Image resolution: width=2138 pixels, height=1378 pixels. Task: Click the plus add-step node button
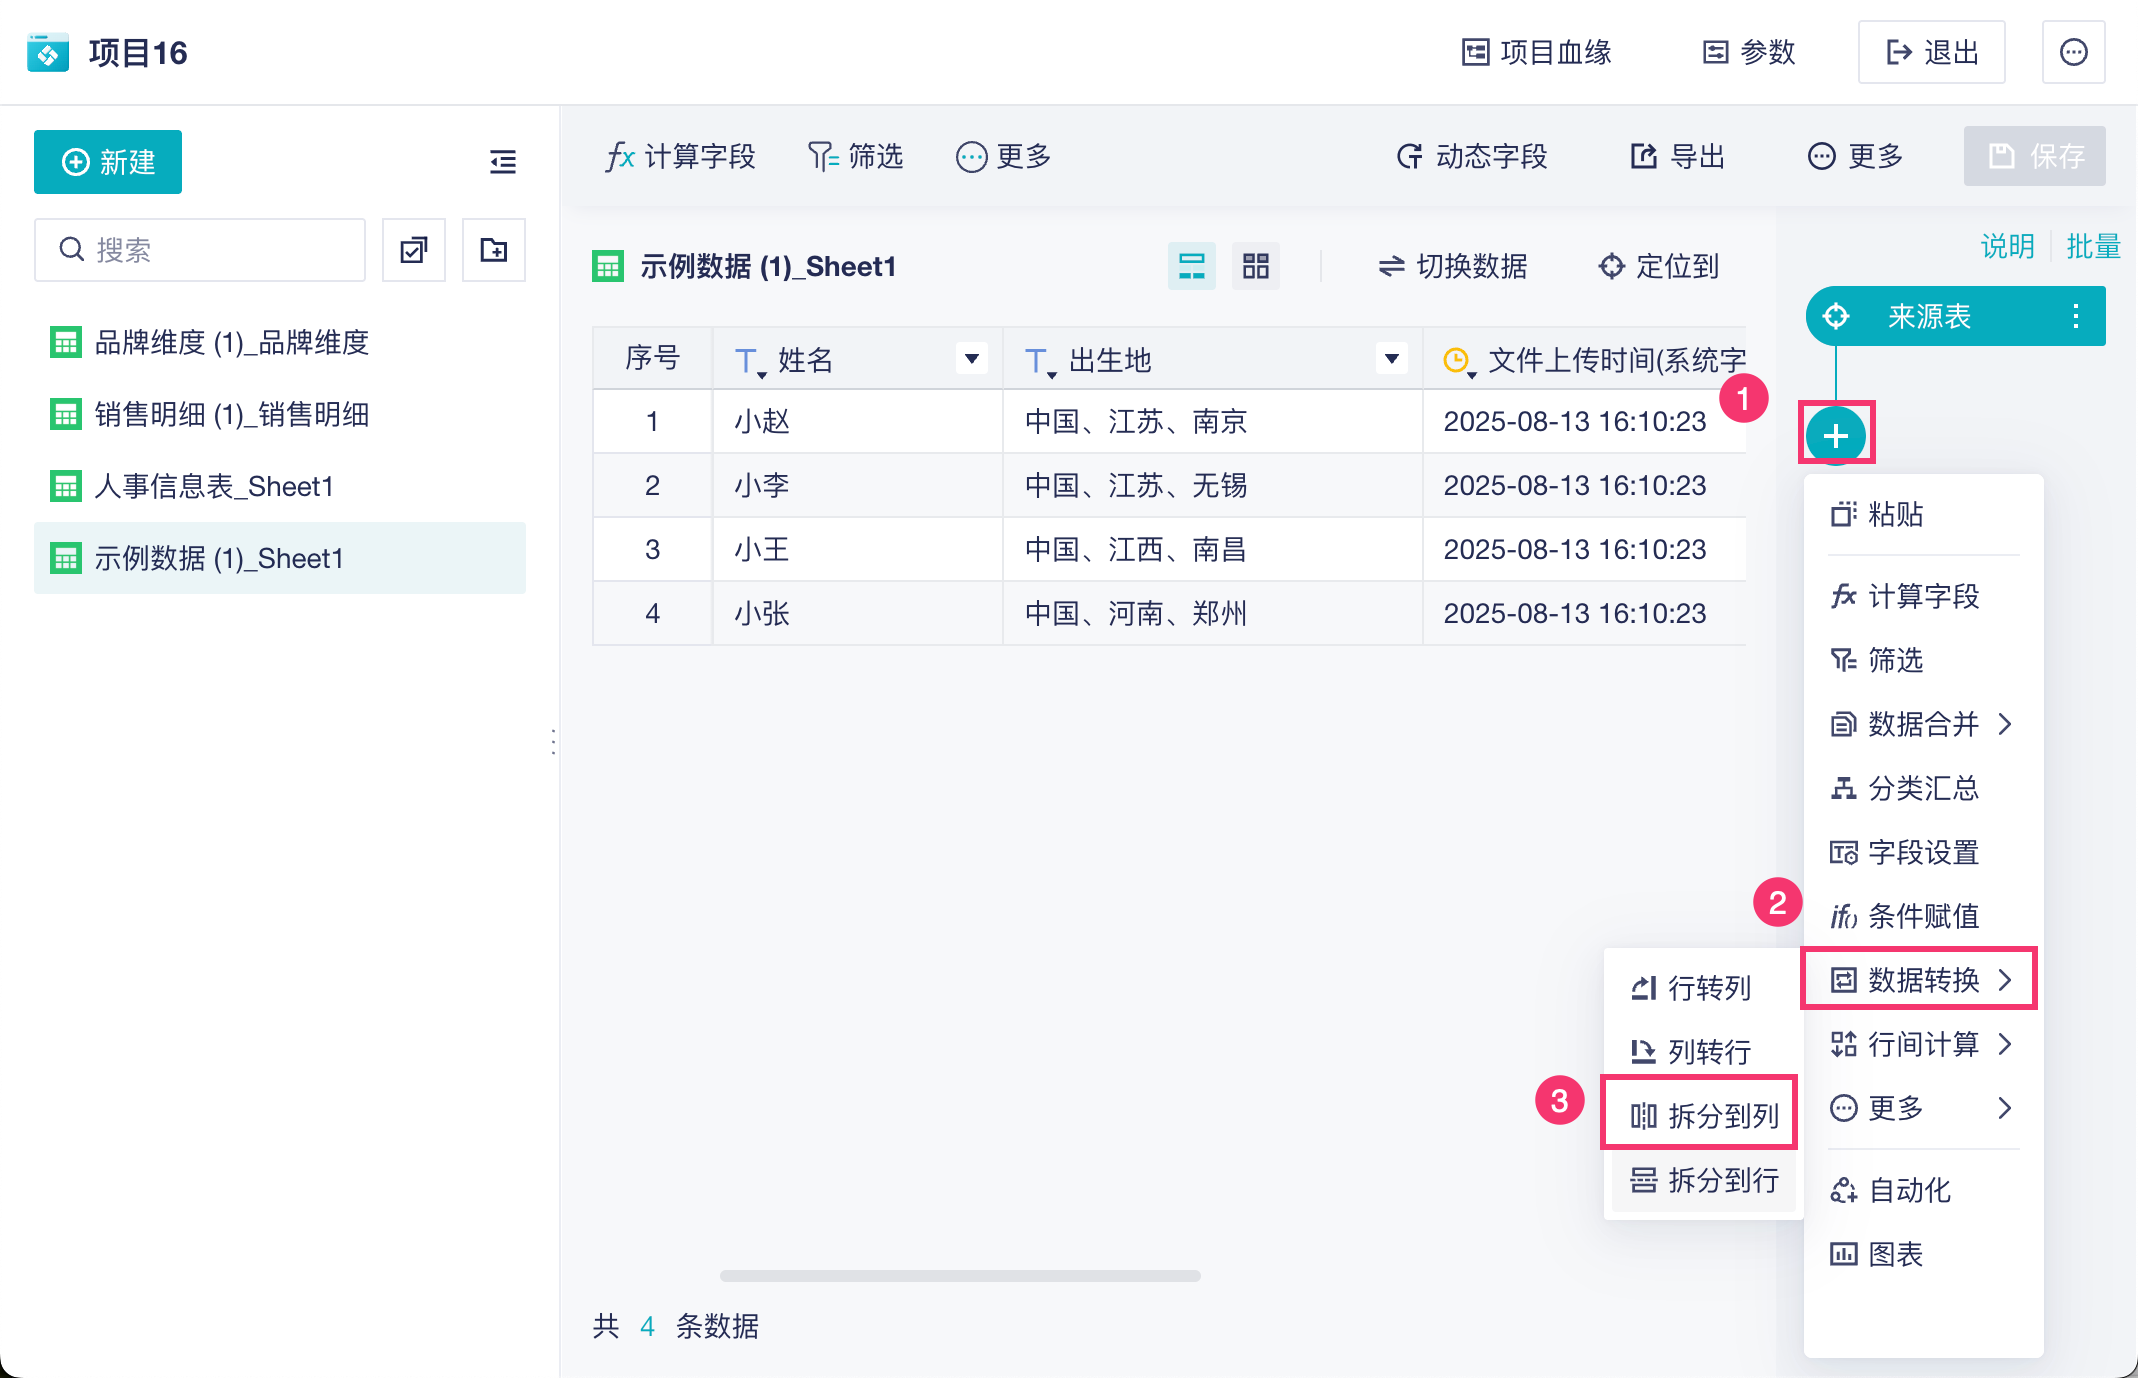[1835, 436]
